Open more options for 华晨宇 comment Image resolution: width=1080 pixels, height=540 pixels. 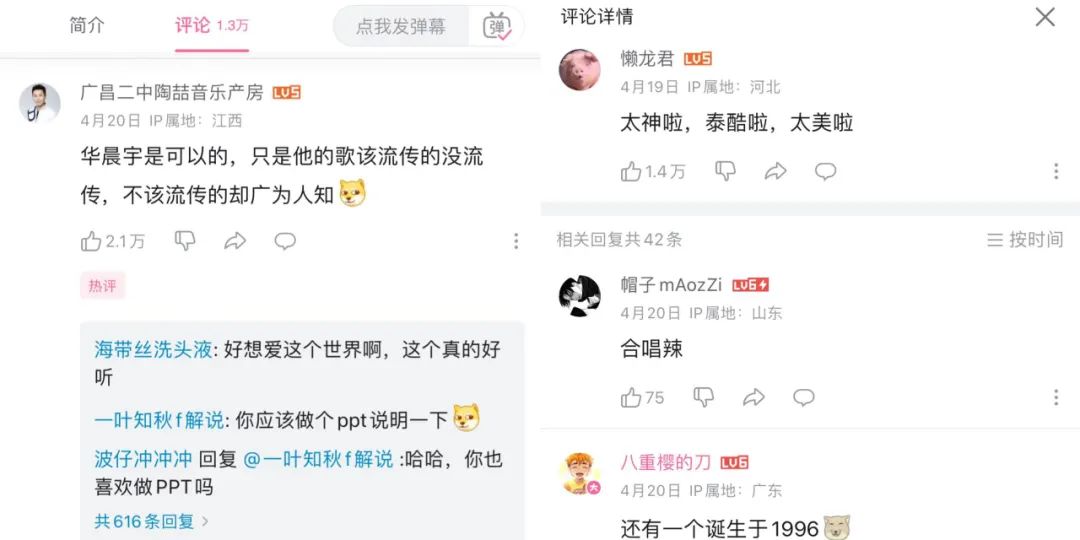pos(516,241)
